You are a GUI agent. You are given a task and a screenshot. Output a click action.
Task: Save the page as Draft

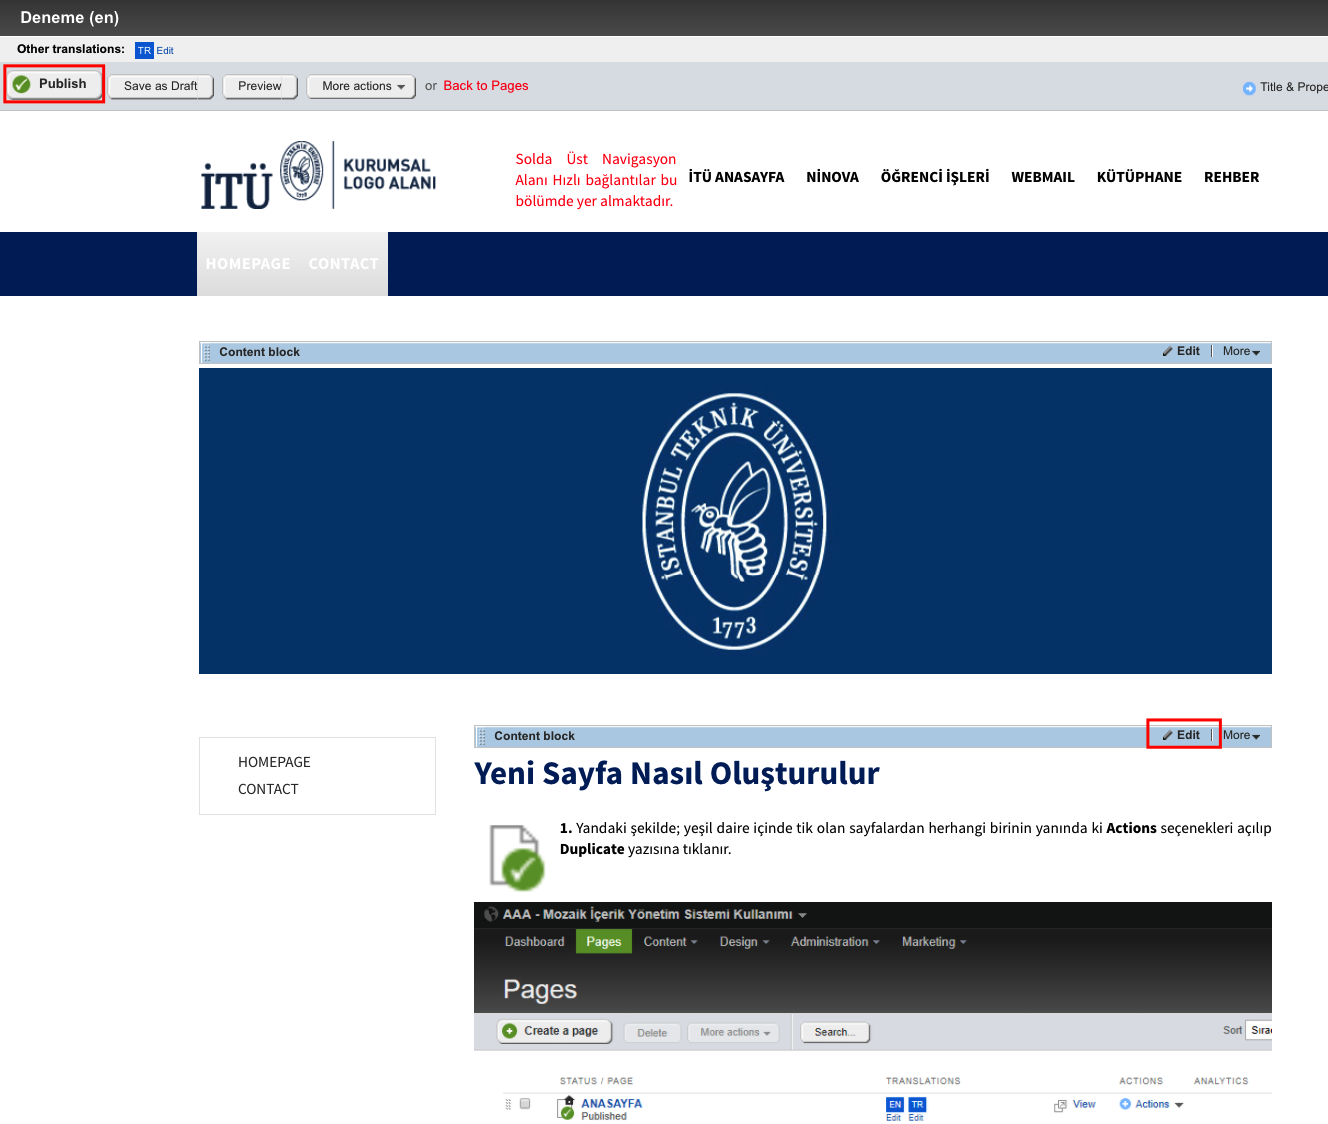161,86
